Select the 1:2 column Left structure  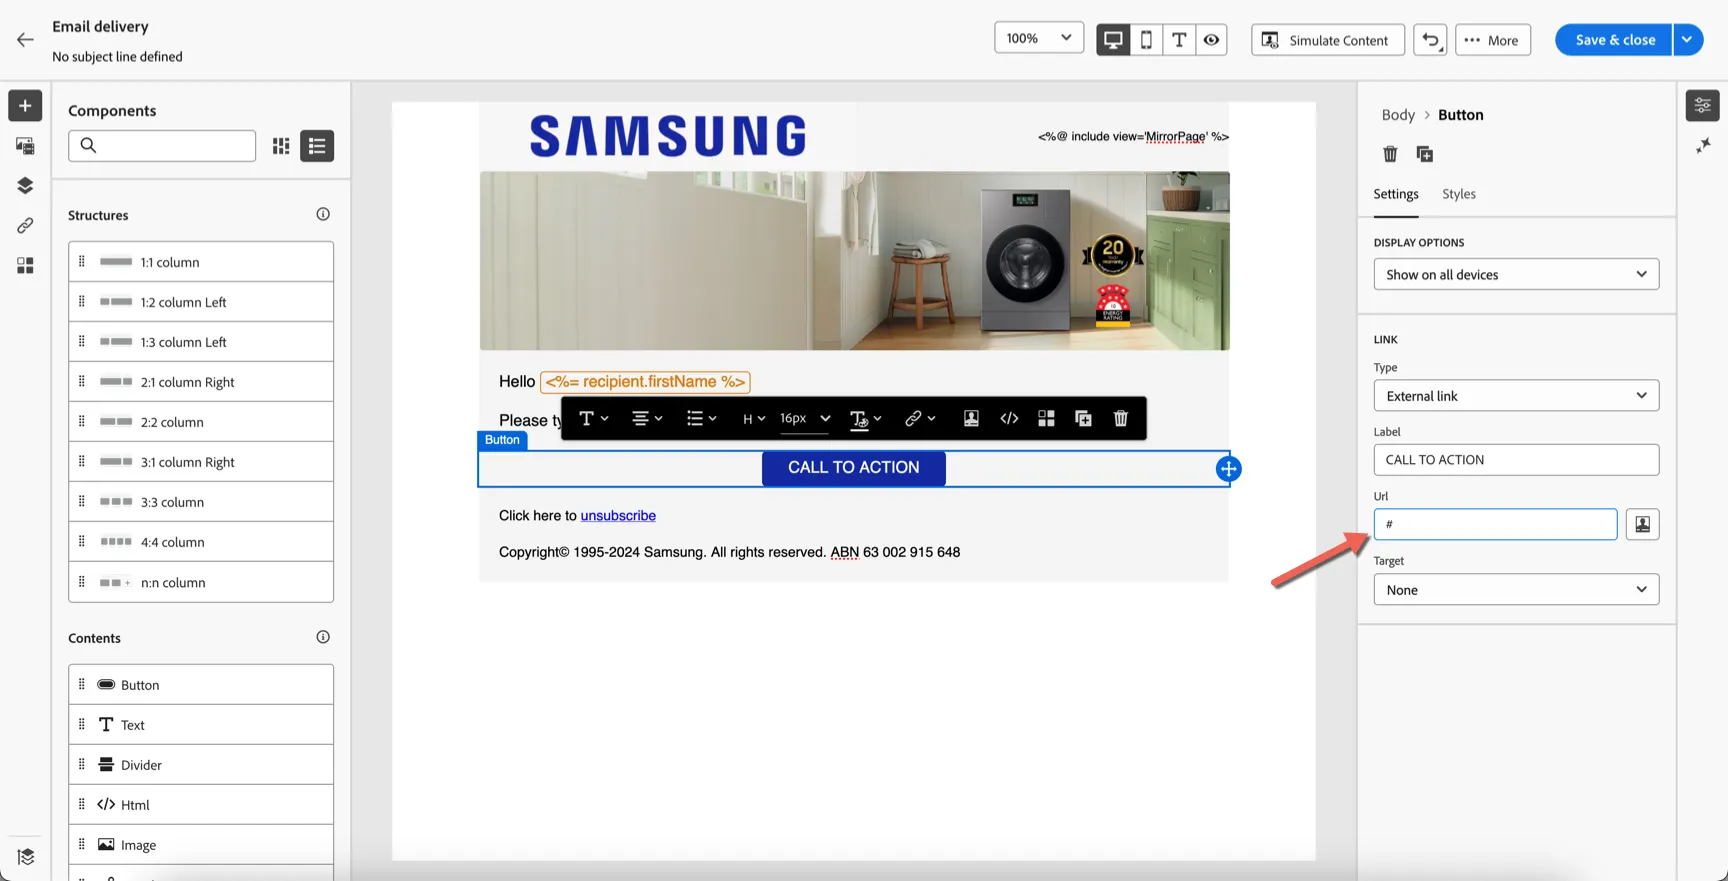[x=201, y=302]
